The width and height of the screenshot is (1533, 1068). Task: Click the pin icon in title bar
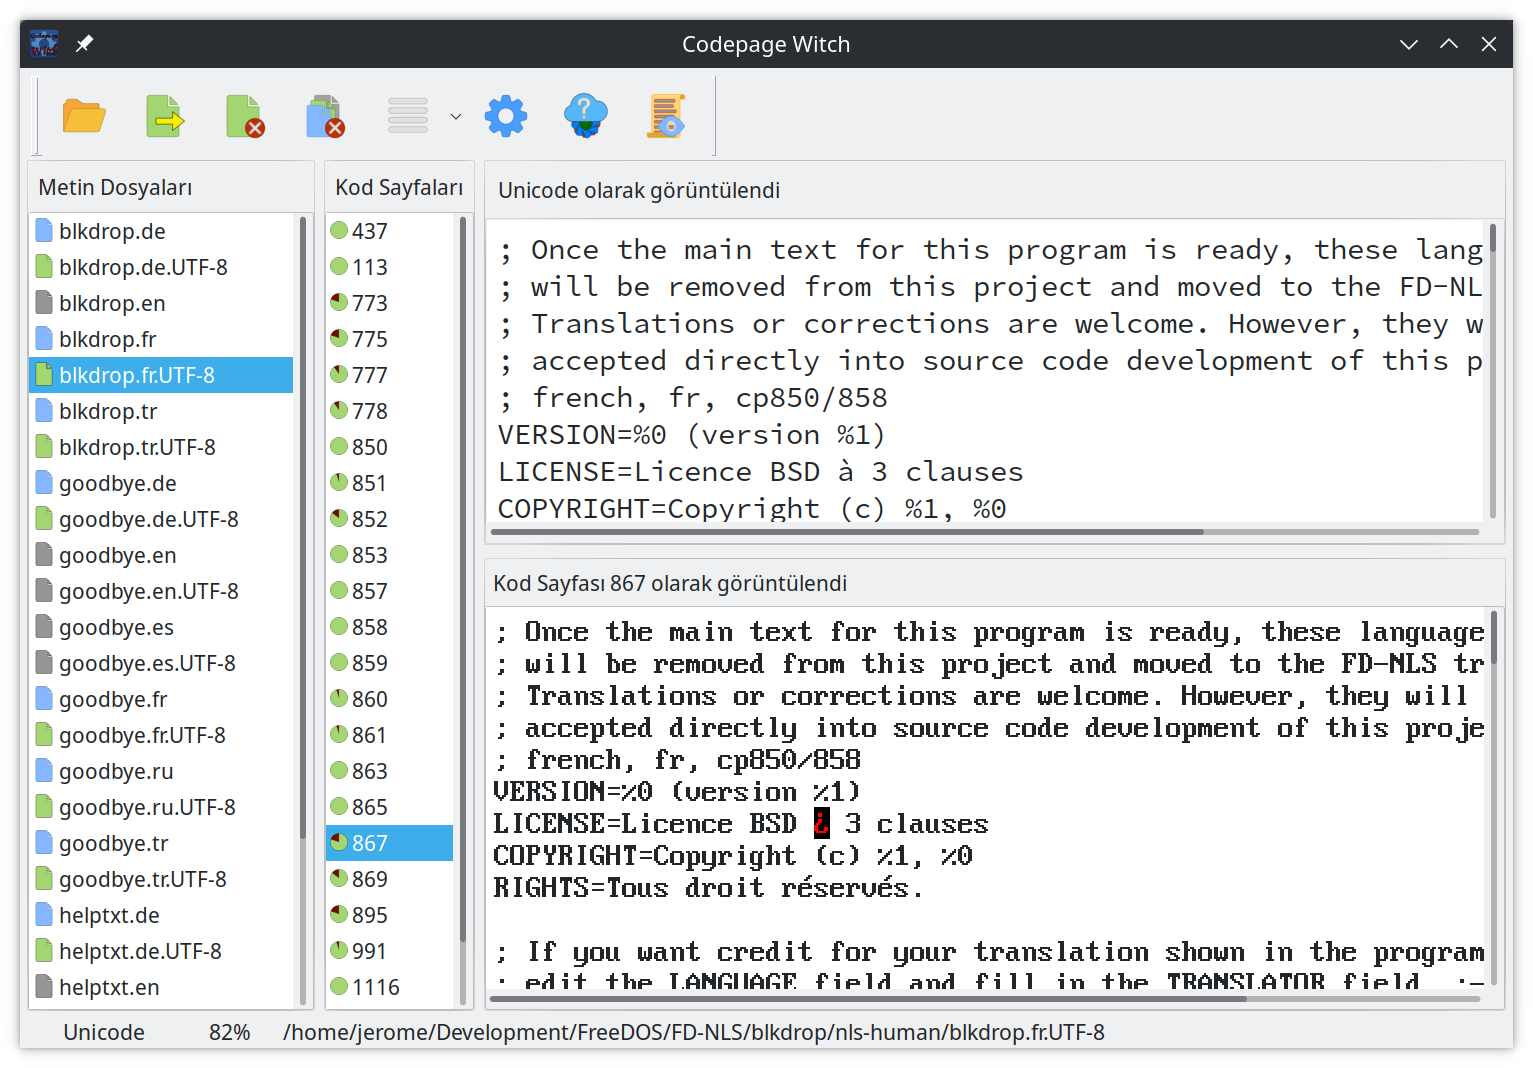(x=85, y=44)
